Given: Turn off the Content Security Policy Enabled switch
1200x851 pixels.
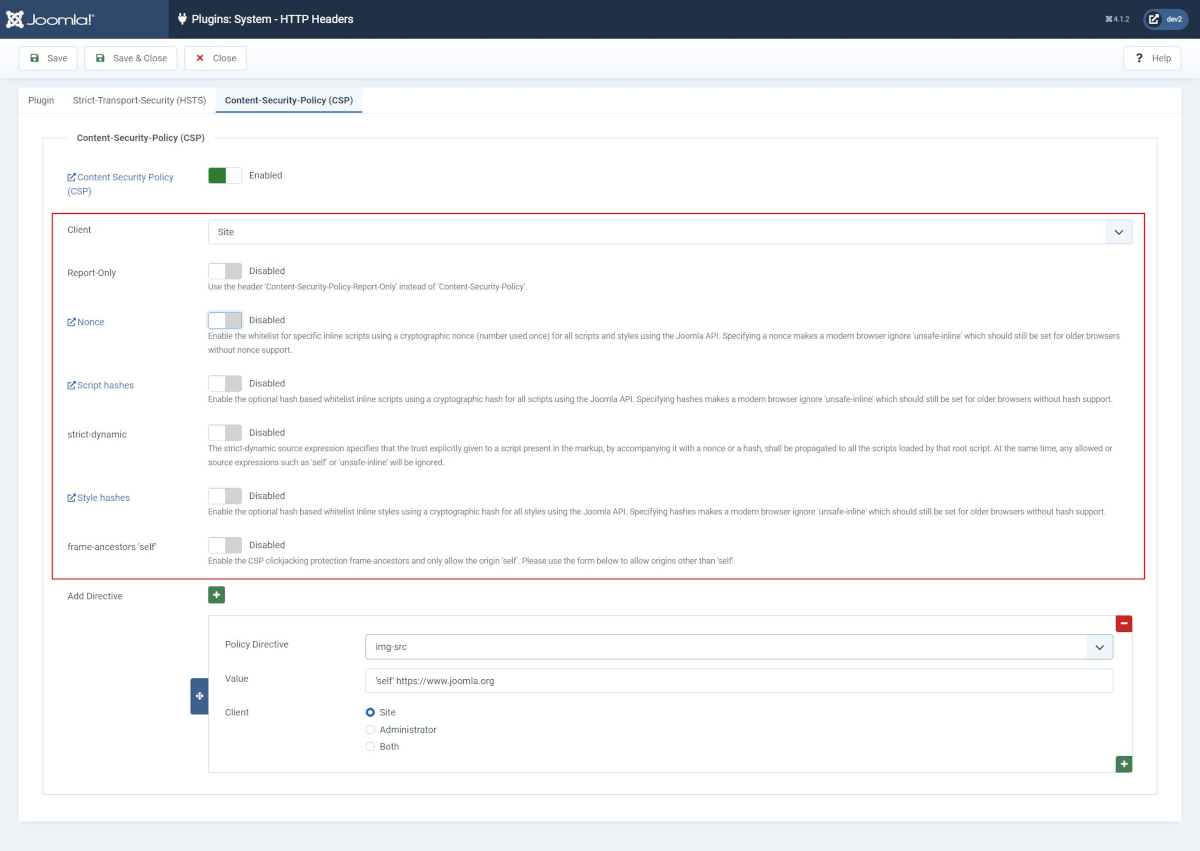Looking at the screenshot, I should tap(225, 174).
